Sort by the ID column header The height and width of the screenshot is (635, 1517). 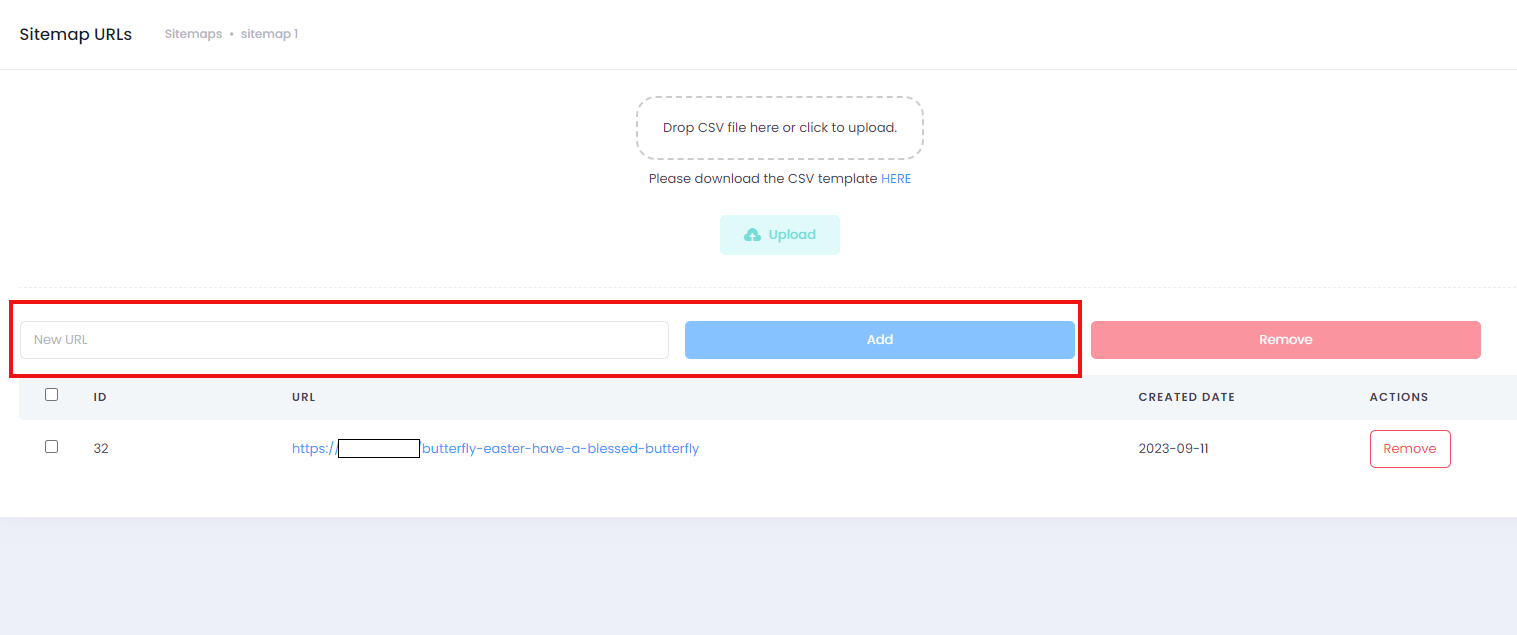pos(100,397)
